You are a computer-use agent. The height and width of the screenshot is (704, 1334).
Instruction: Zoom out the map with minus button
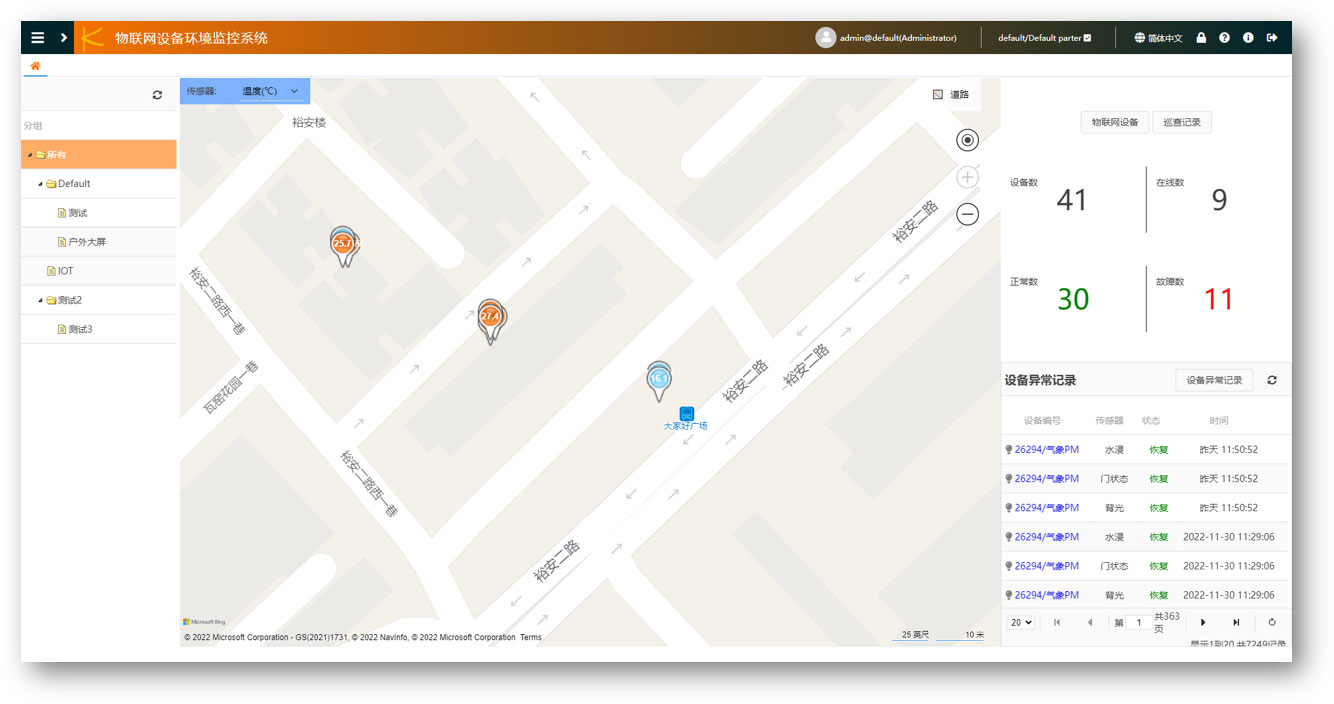click(967, 214)
